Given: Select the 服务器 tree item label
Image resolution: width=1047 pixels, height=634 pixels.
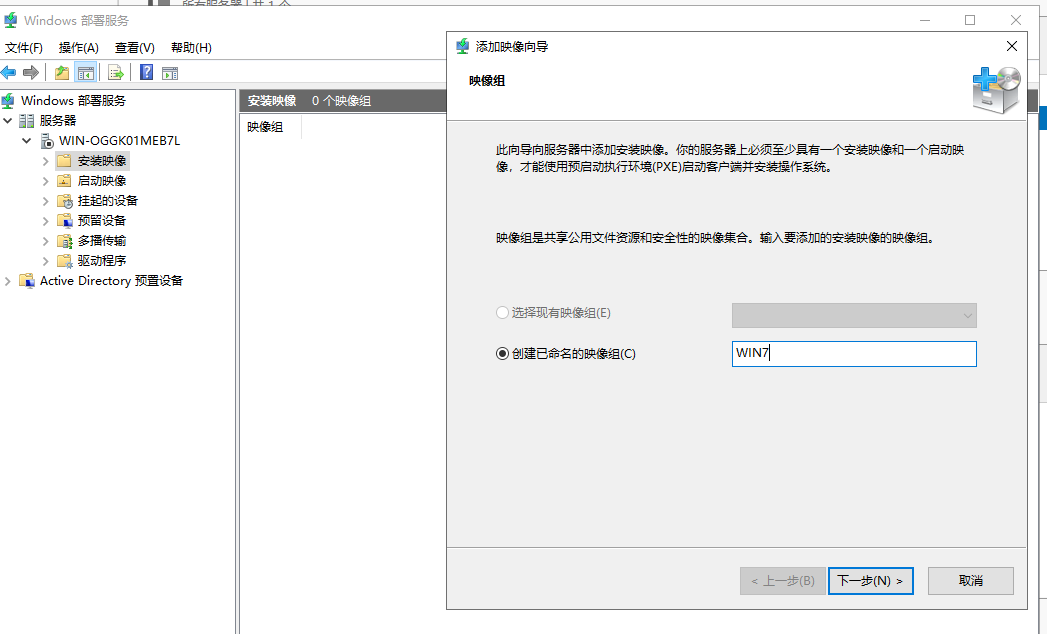Looking at the screenshot, I should [58, 121].
